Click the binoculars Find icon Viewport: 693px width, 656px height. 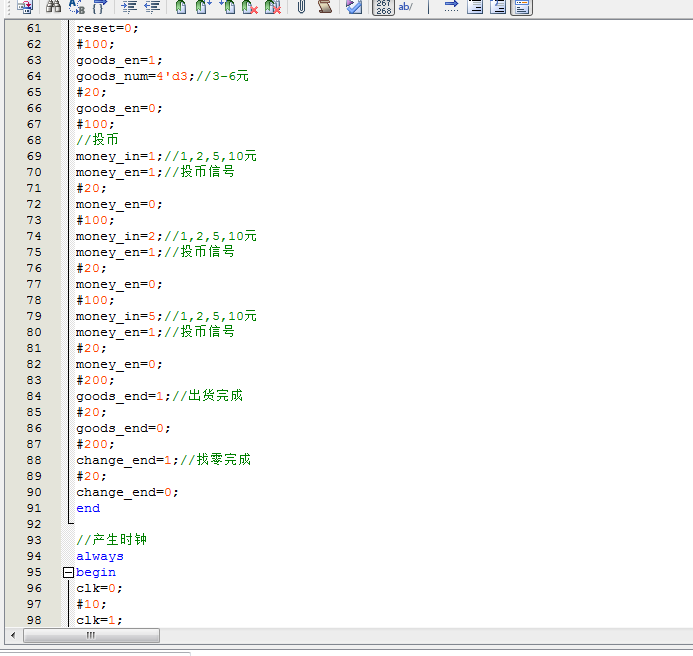click(53, 7)
